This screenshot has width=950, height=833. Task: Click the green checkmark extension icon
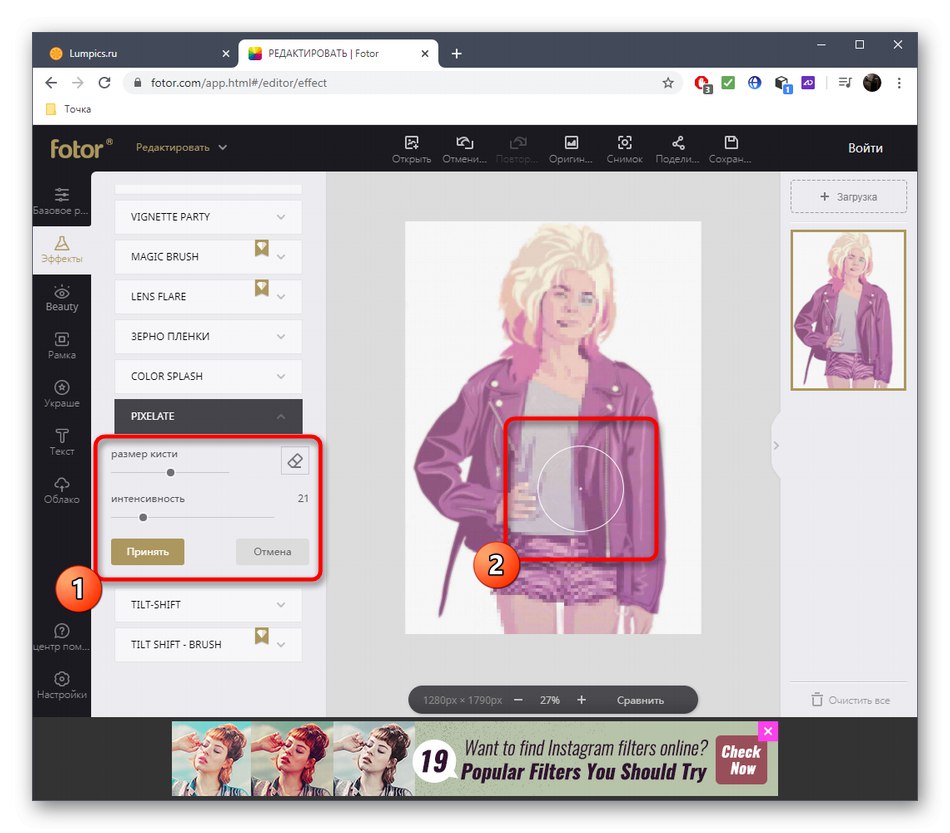click(x=728, y=83)
